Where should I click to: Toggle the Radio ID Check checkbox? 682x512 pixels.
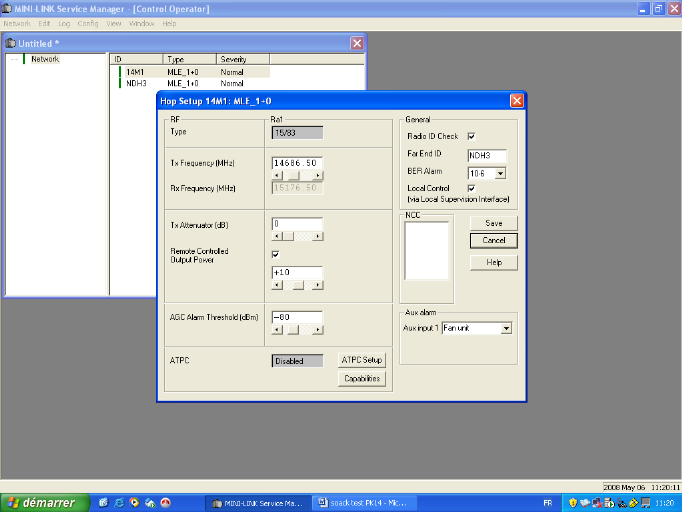coord(471,136)
